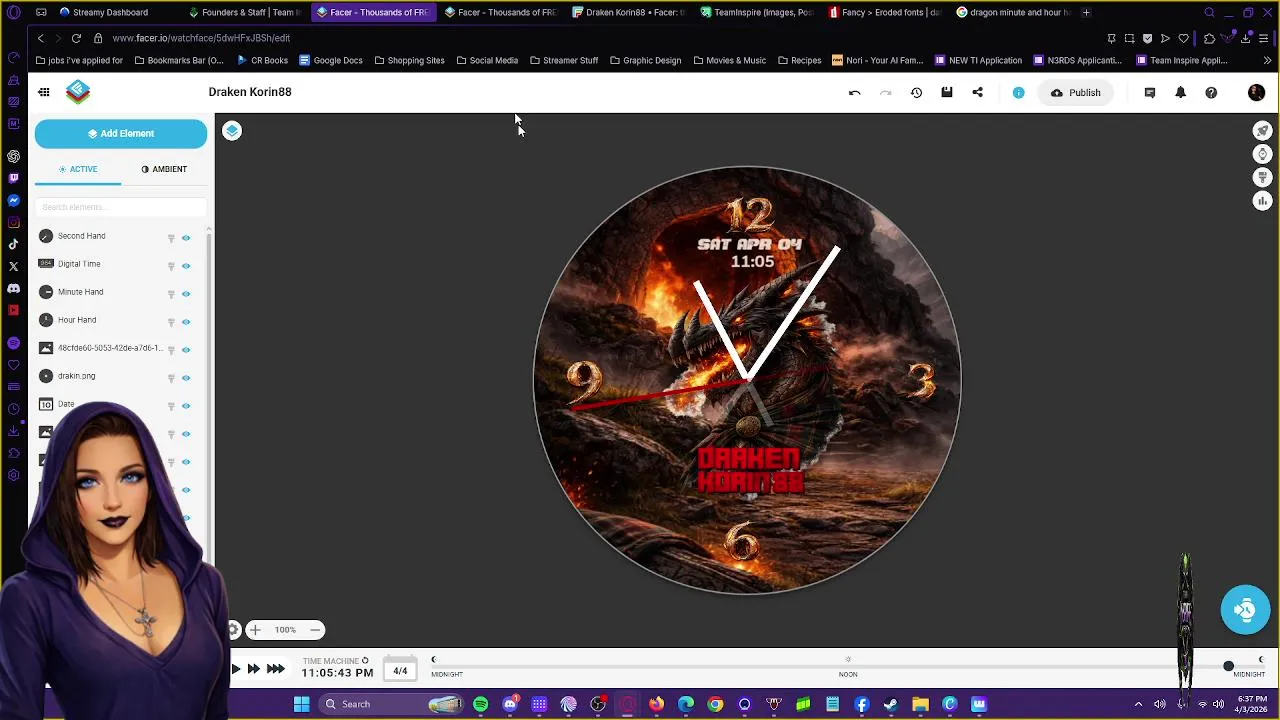This screenshot has height=720, width=1280.
Task: Click the Google Docs bookmark
Action: point(331,60)
